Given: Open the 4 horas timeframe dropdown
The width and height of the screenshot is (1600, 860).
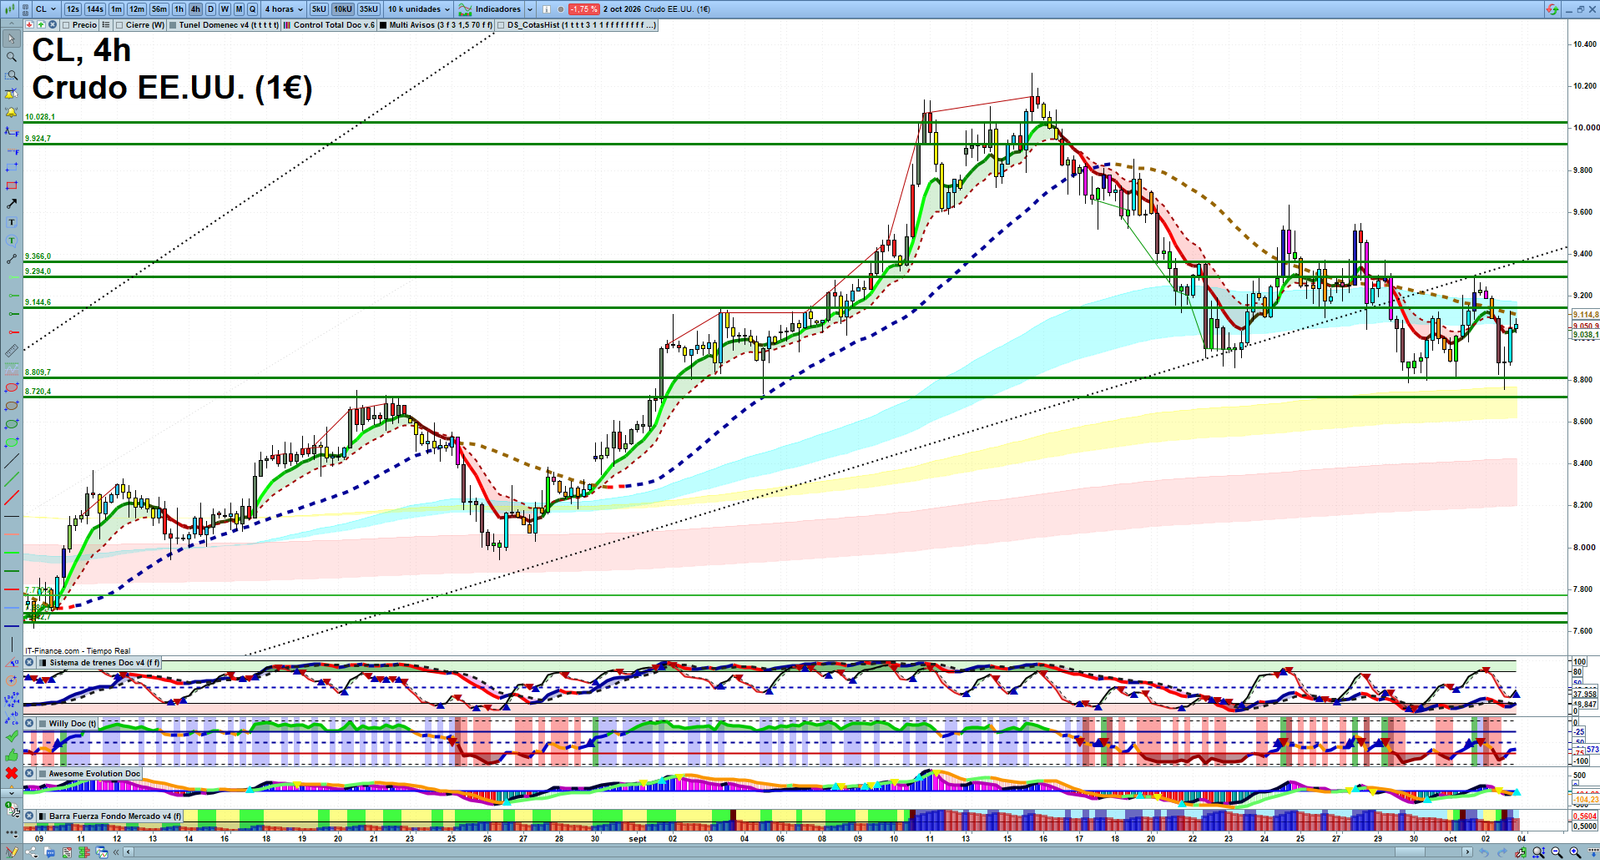Looking at the screenshot, I should point(284,9).
